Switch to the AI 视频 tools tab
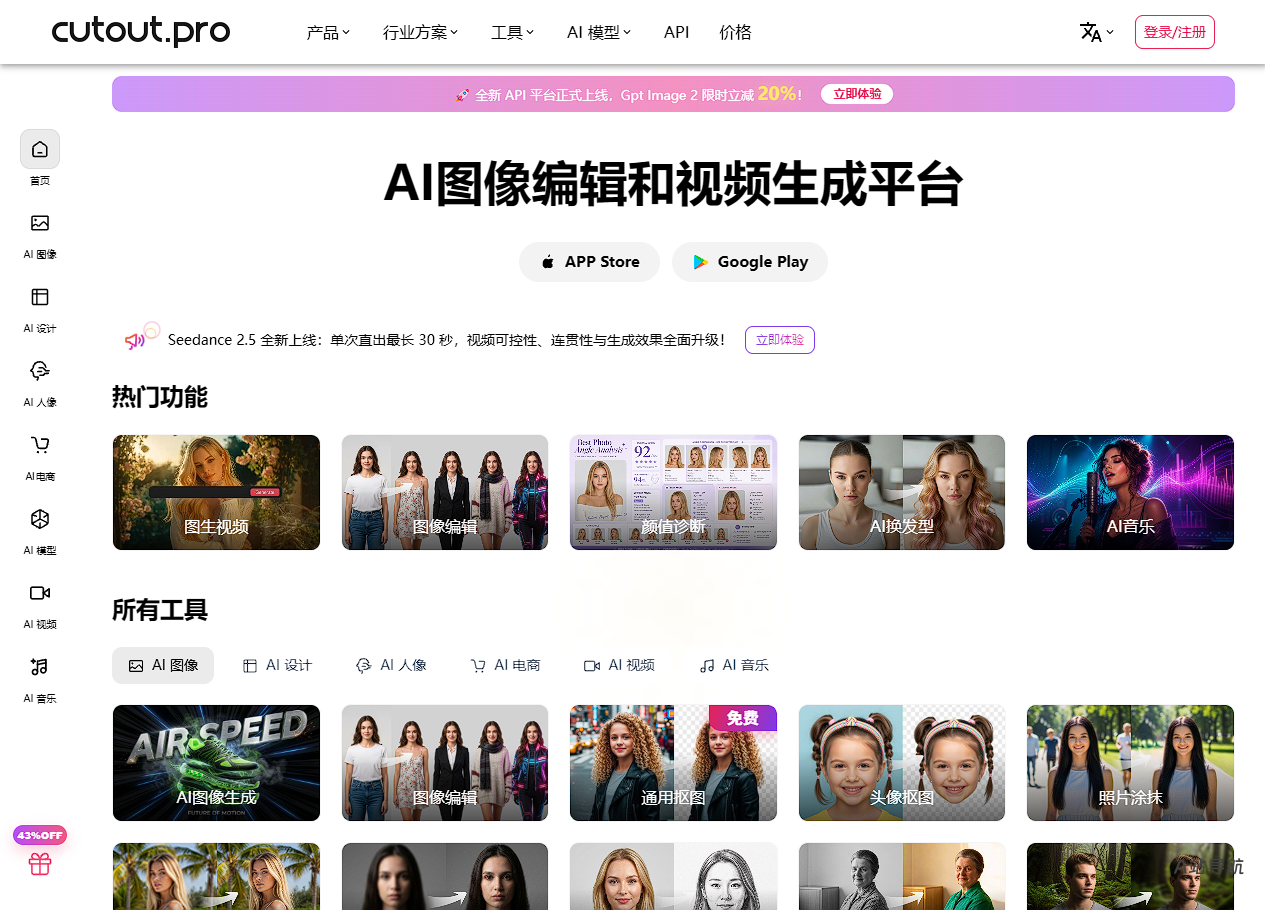This screenshot has height=910, width=1265. tap(620, 665)
